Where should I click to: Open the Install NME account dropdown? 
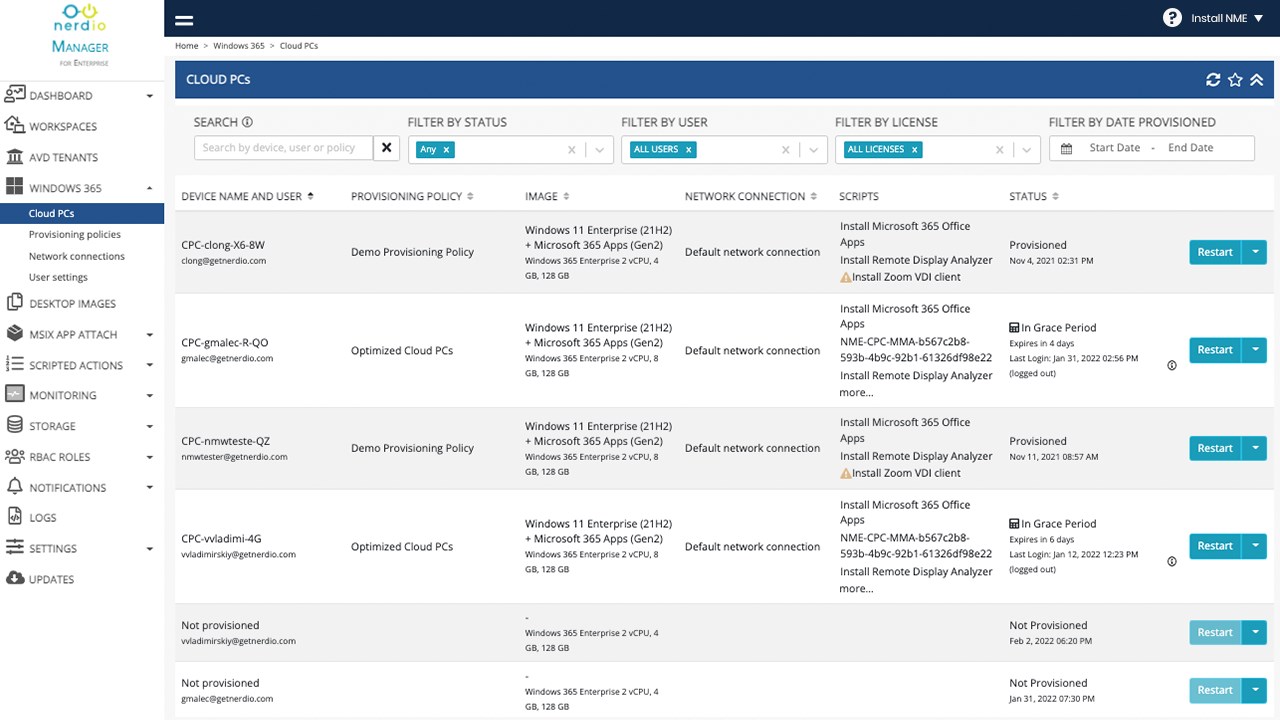[1227, 18]
